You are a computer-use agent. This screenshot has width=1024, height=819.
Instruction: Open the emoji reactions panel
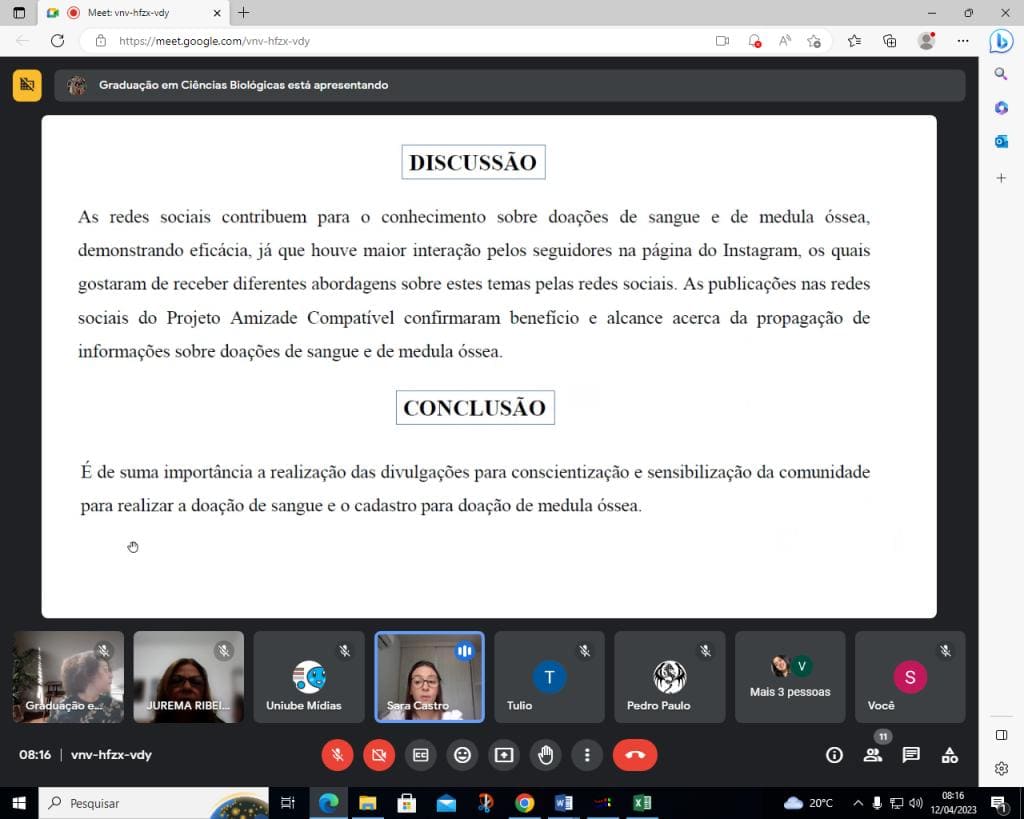click(x=462, y=755)
